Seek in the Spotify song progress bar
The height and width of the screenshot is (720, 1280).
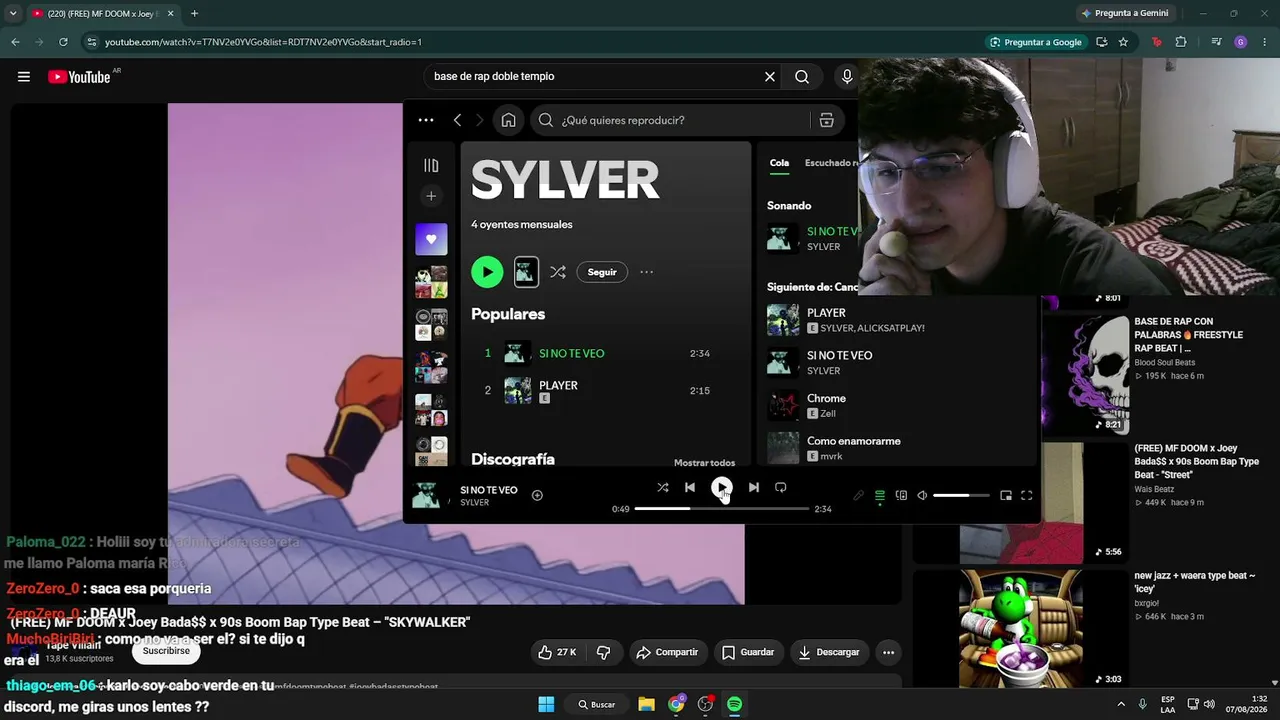(x=721, y=509)
